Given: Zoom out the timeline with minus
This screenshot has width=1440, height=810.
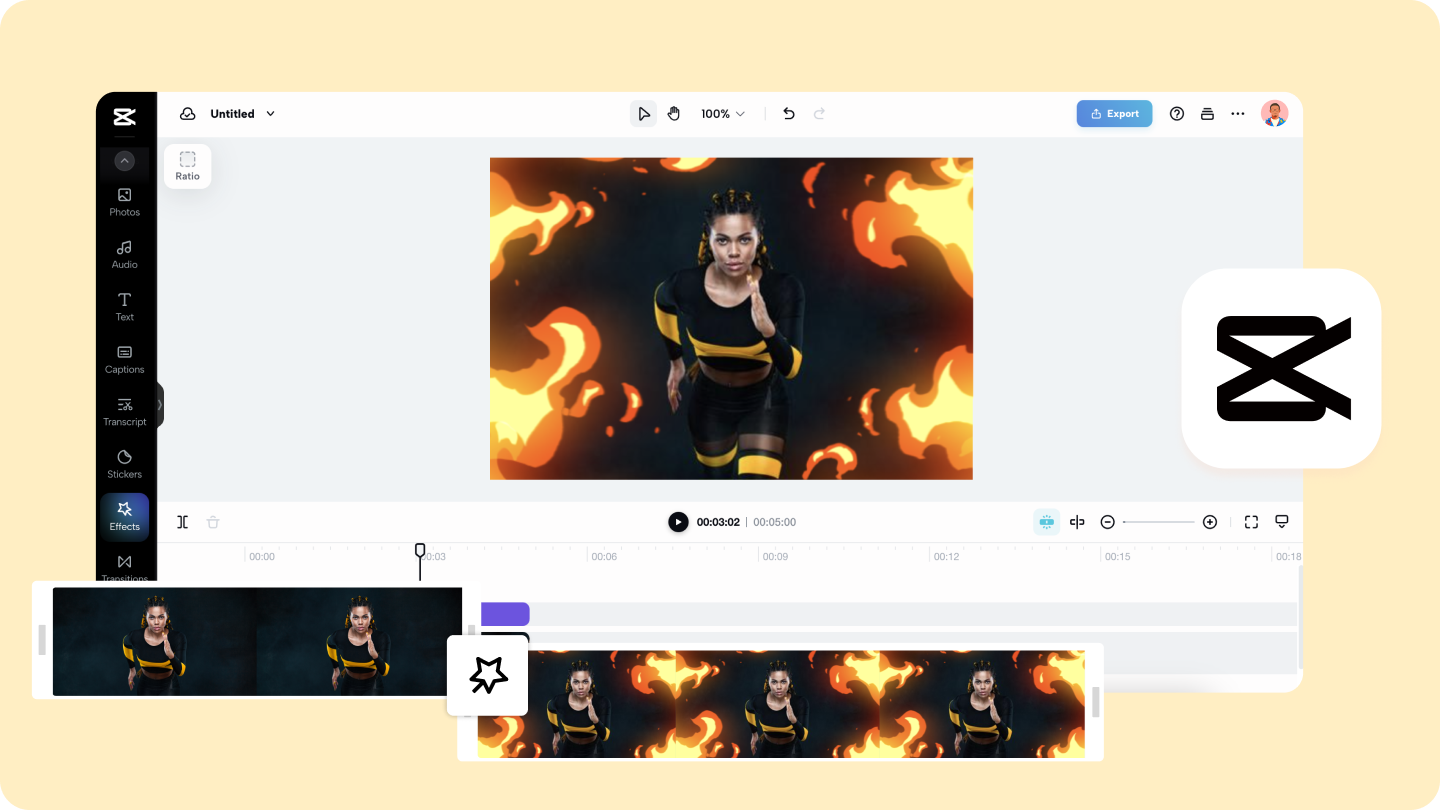Looking at the screenshot, I should [1107, 522].
